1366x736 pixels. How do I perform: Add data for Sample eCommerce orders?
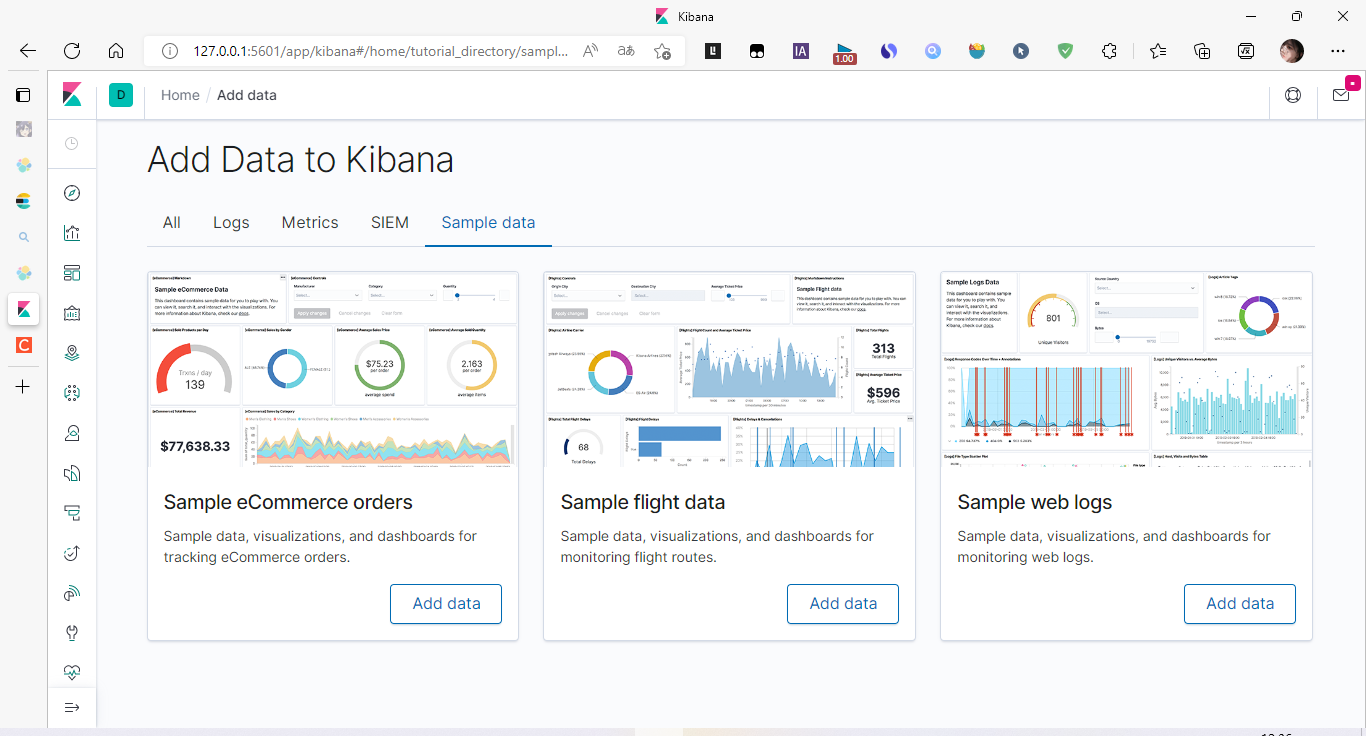446,604
